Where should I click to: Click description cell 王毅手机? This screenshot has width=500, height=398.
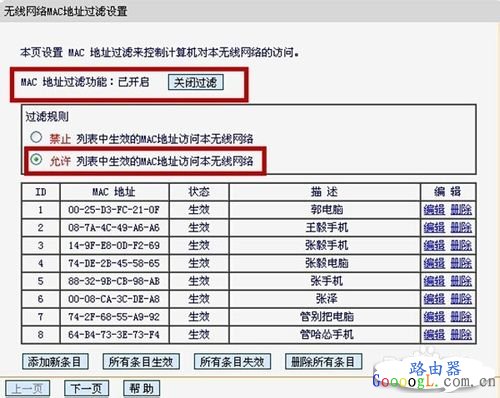[326, 228]
